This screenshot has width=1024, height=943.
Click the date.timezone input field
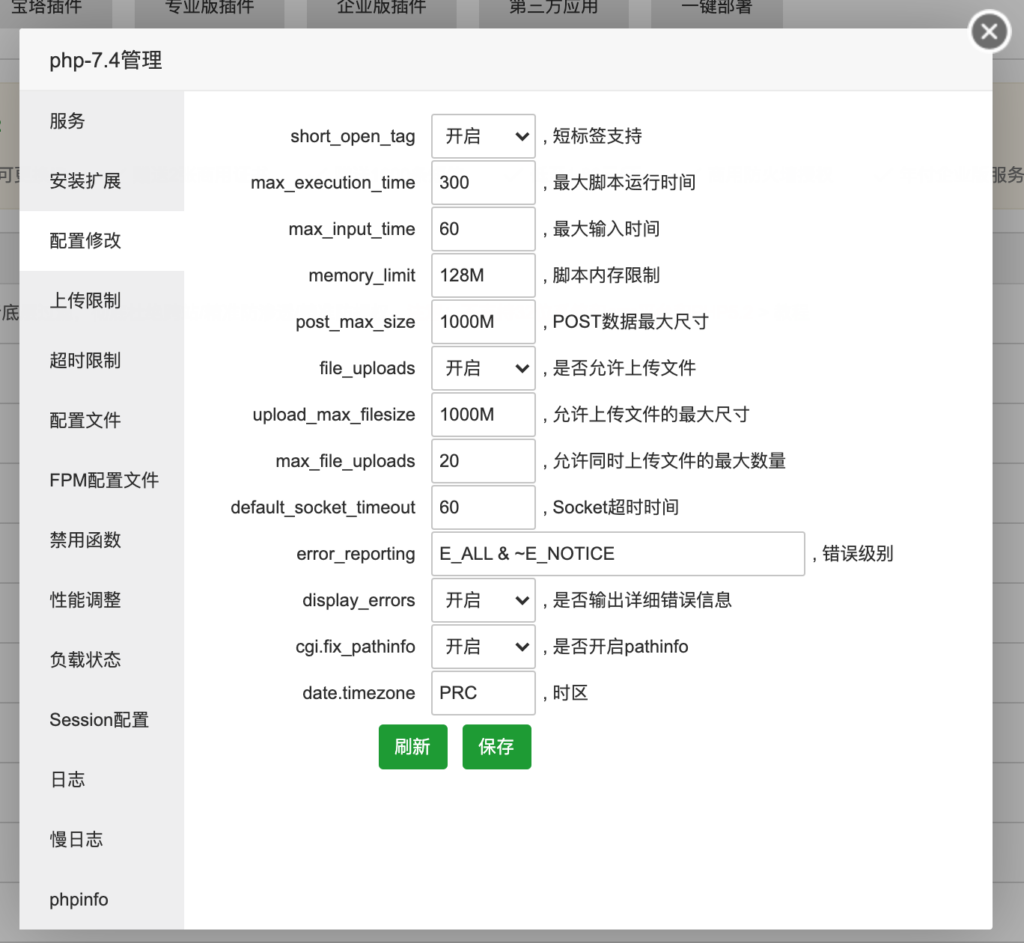[x=483, y=693]
